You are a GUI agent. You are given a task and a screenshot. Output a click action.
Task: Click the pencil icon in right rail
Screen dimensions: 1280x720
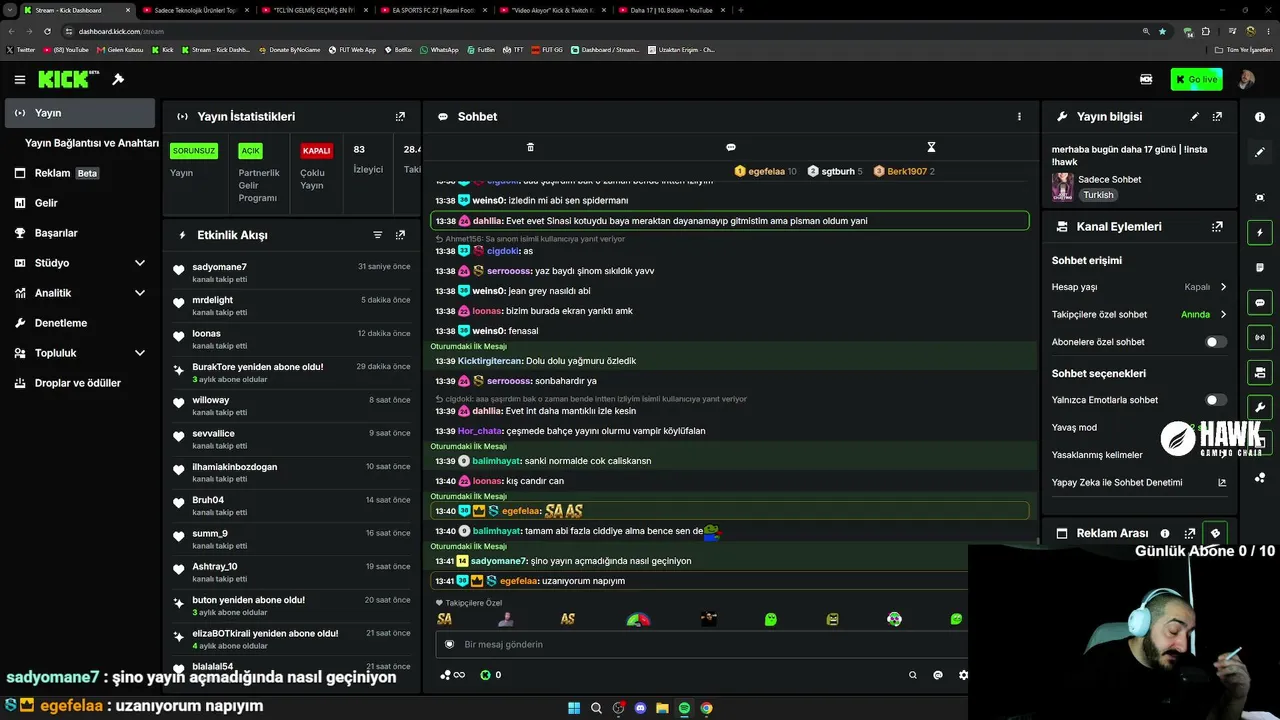pyautogui.click(x=1260, y=152)
